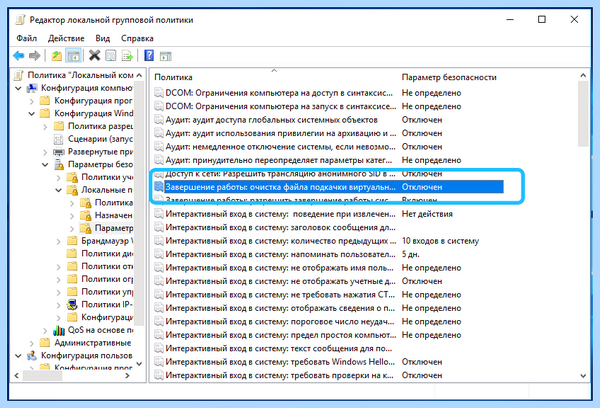Image resolution: width=600 pixels, height=408 pixels.
Task: Click the Развернутые при printer icon
Action: coord(59,152)
